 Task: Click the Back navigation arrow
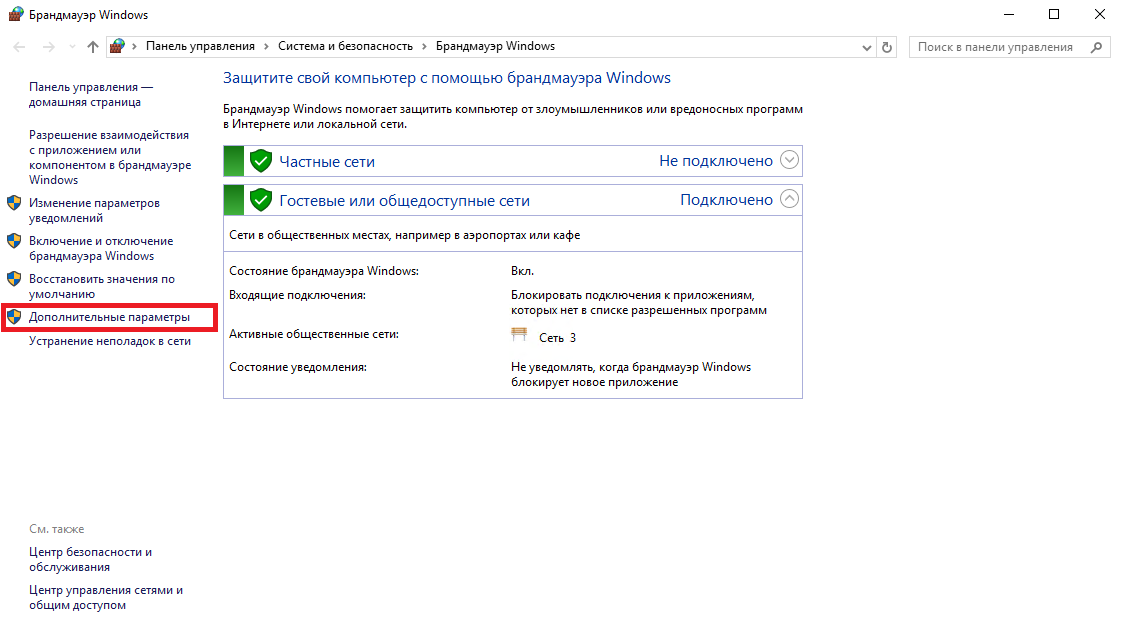tap(19, 47)
